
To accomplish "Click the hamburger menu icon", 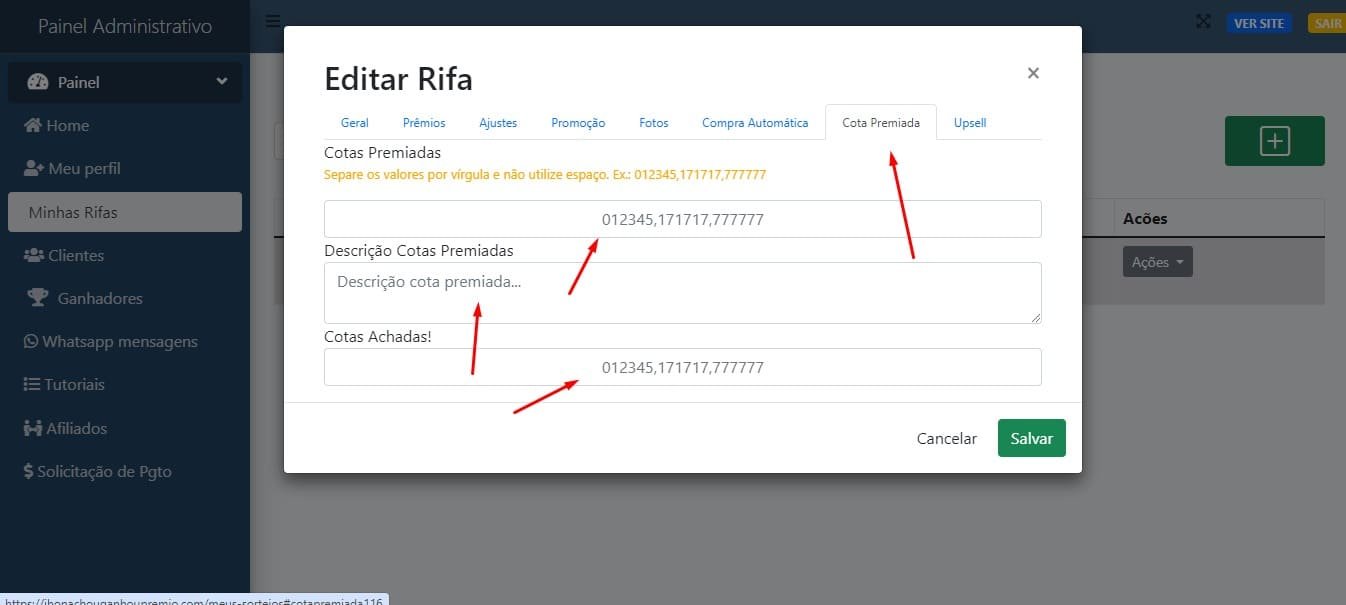I will (x=273, y=20).
